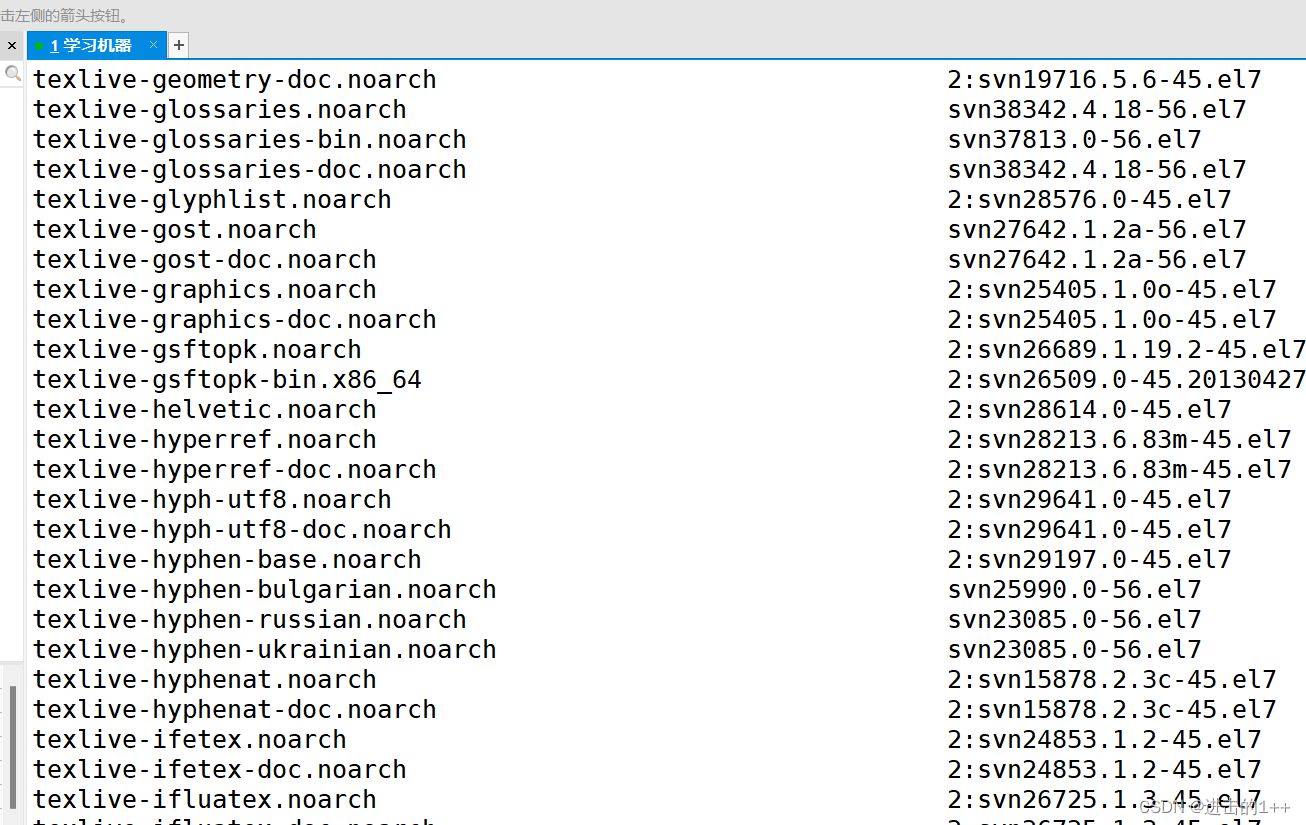The image size is (1306, 825).
Task: Click version of texlive-hyphen-russian.noarch row
Action: [1075, 620]
